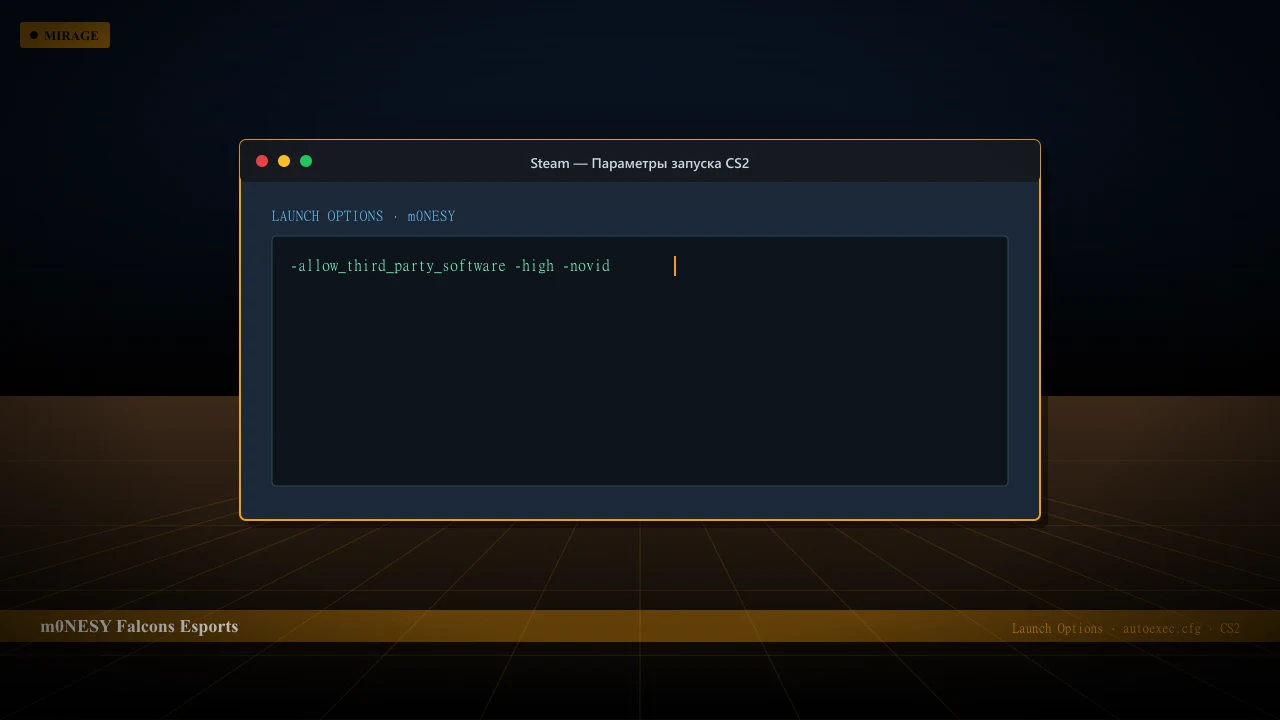Click the window title "Steam — Параметры запуска CS2"
Screen dimensions: 1280x720
tap(640, 163)
